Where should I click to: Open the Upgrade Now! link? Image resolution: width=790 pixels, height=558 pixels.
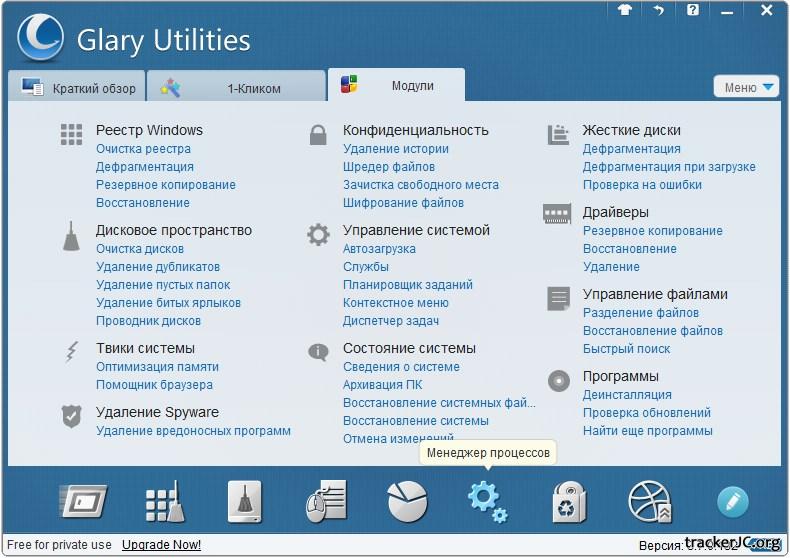[x=161, y=545]
